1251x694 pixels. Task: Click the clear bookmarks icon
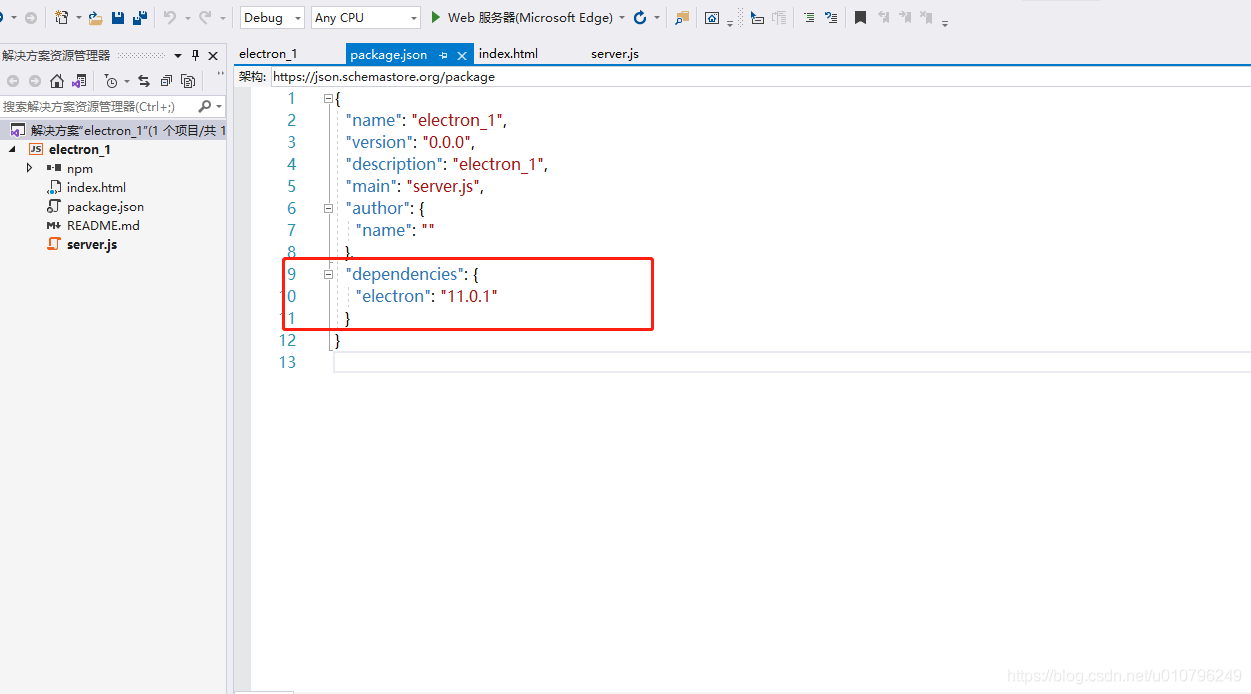[x=927, y=17]
